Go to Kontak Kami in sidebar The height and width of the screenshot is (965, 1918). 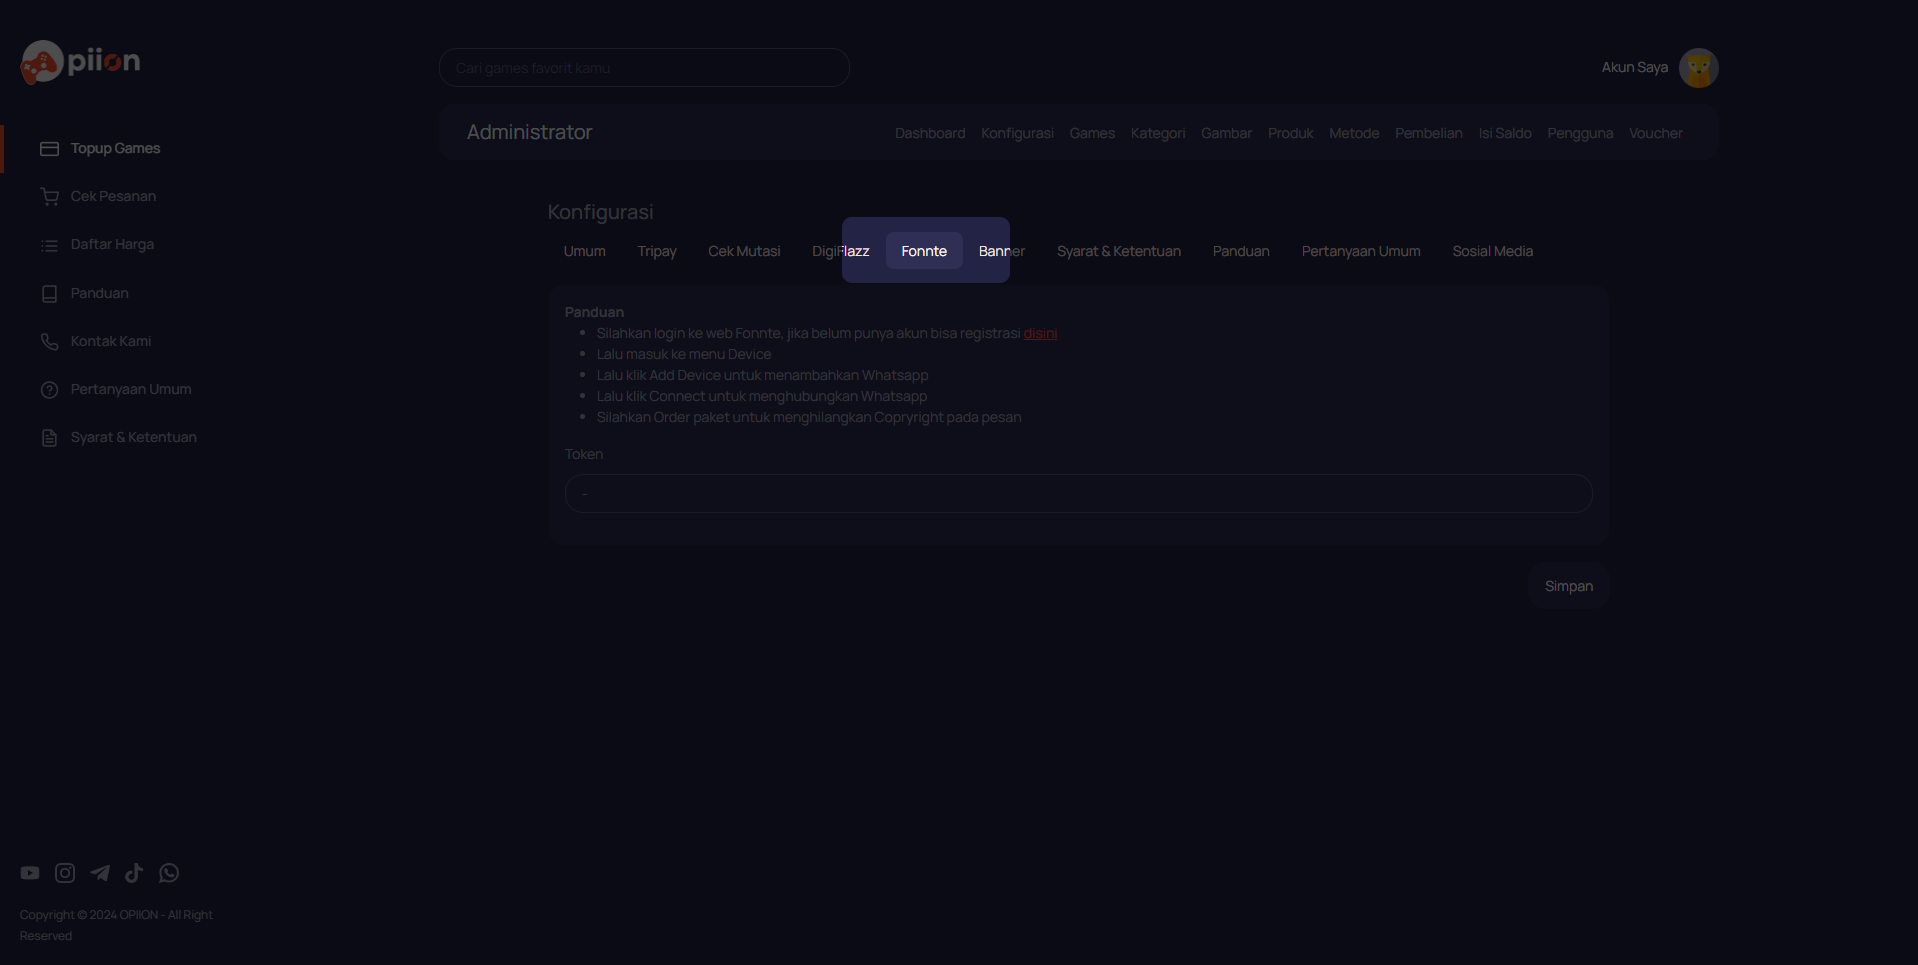coord(111,341)
